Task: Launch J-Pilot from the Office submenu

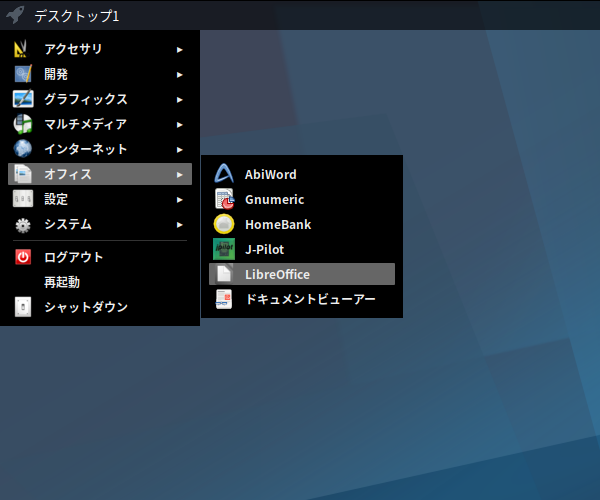Action: click(302, 249)
